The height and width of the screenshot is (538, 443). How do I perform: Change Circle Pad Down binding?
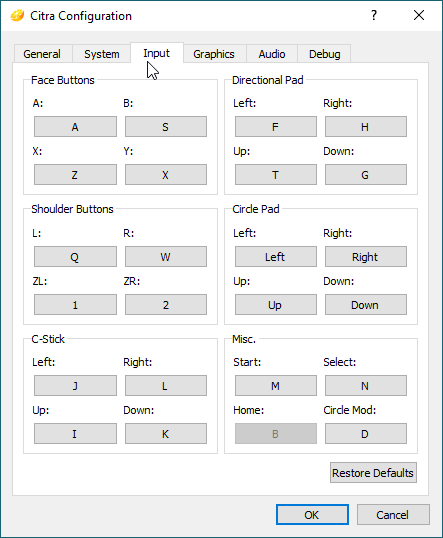click(366, 304)
